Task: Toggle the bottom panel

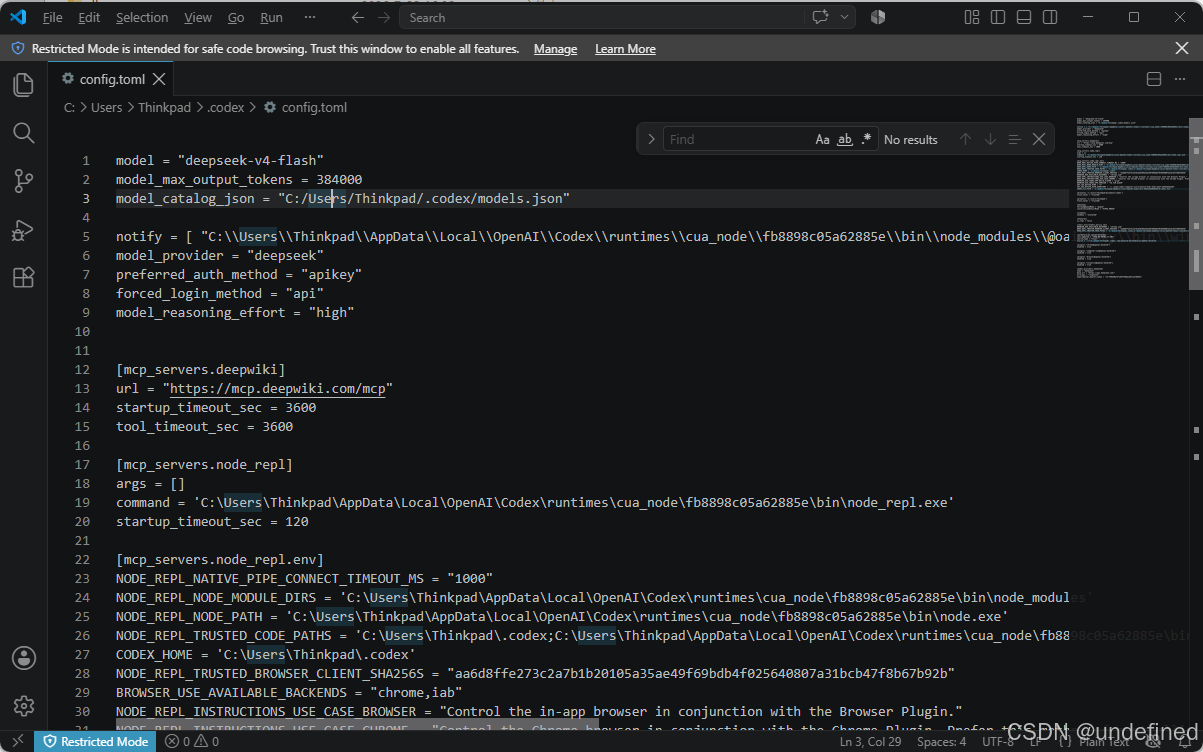Action: [1024, 17]
